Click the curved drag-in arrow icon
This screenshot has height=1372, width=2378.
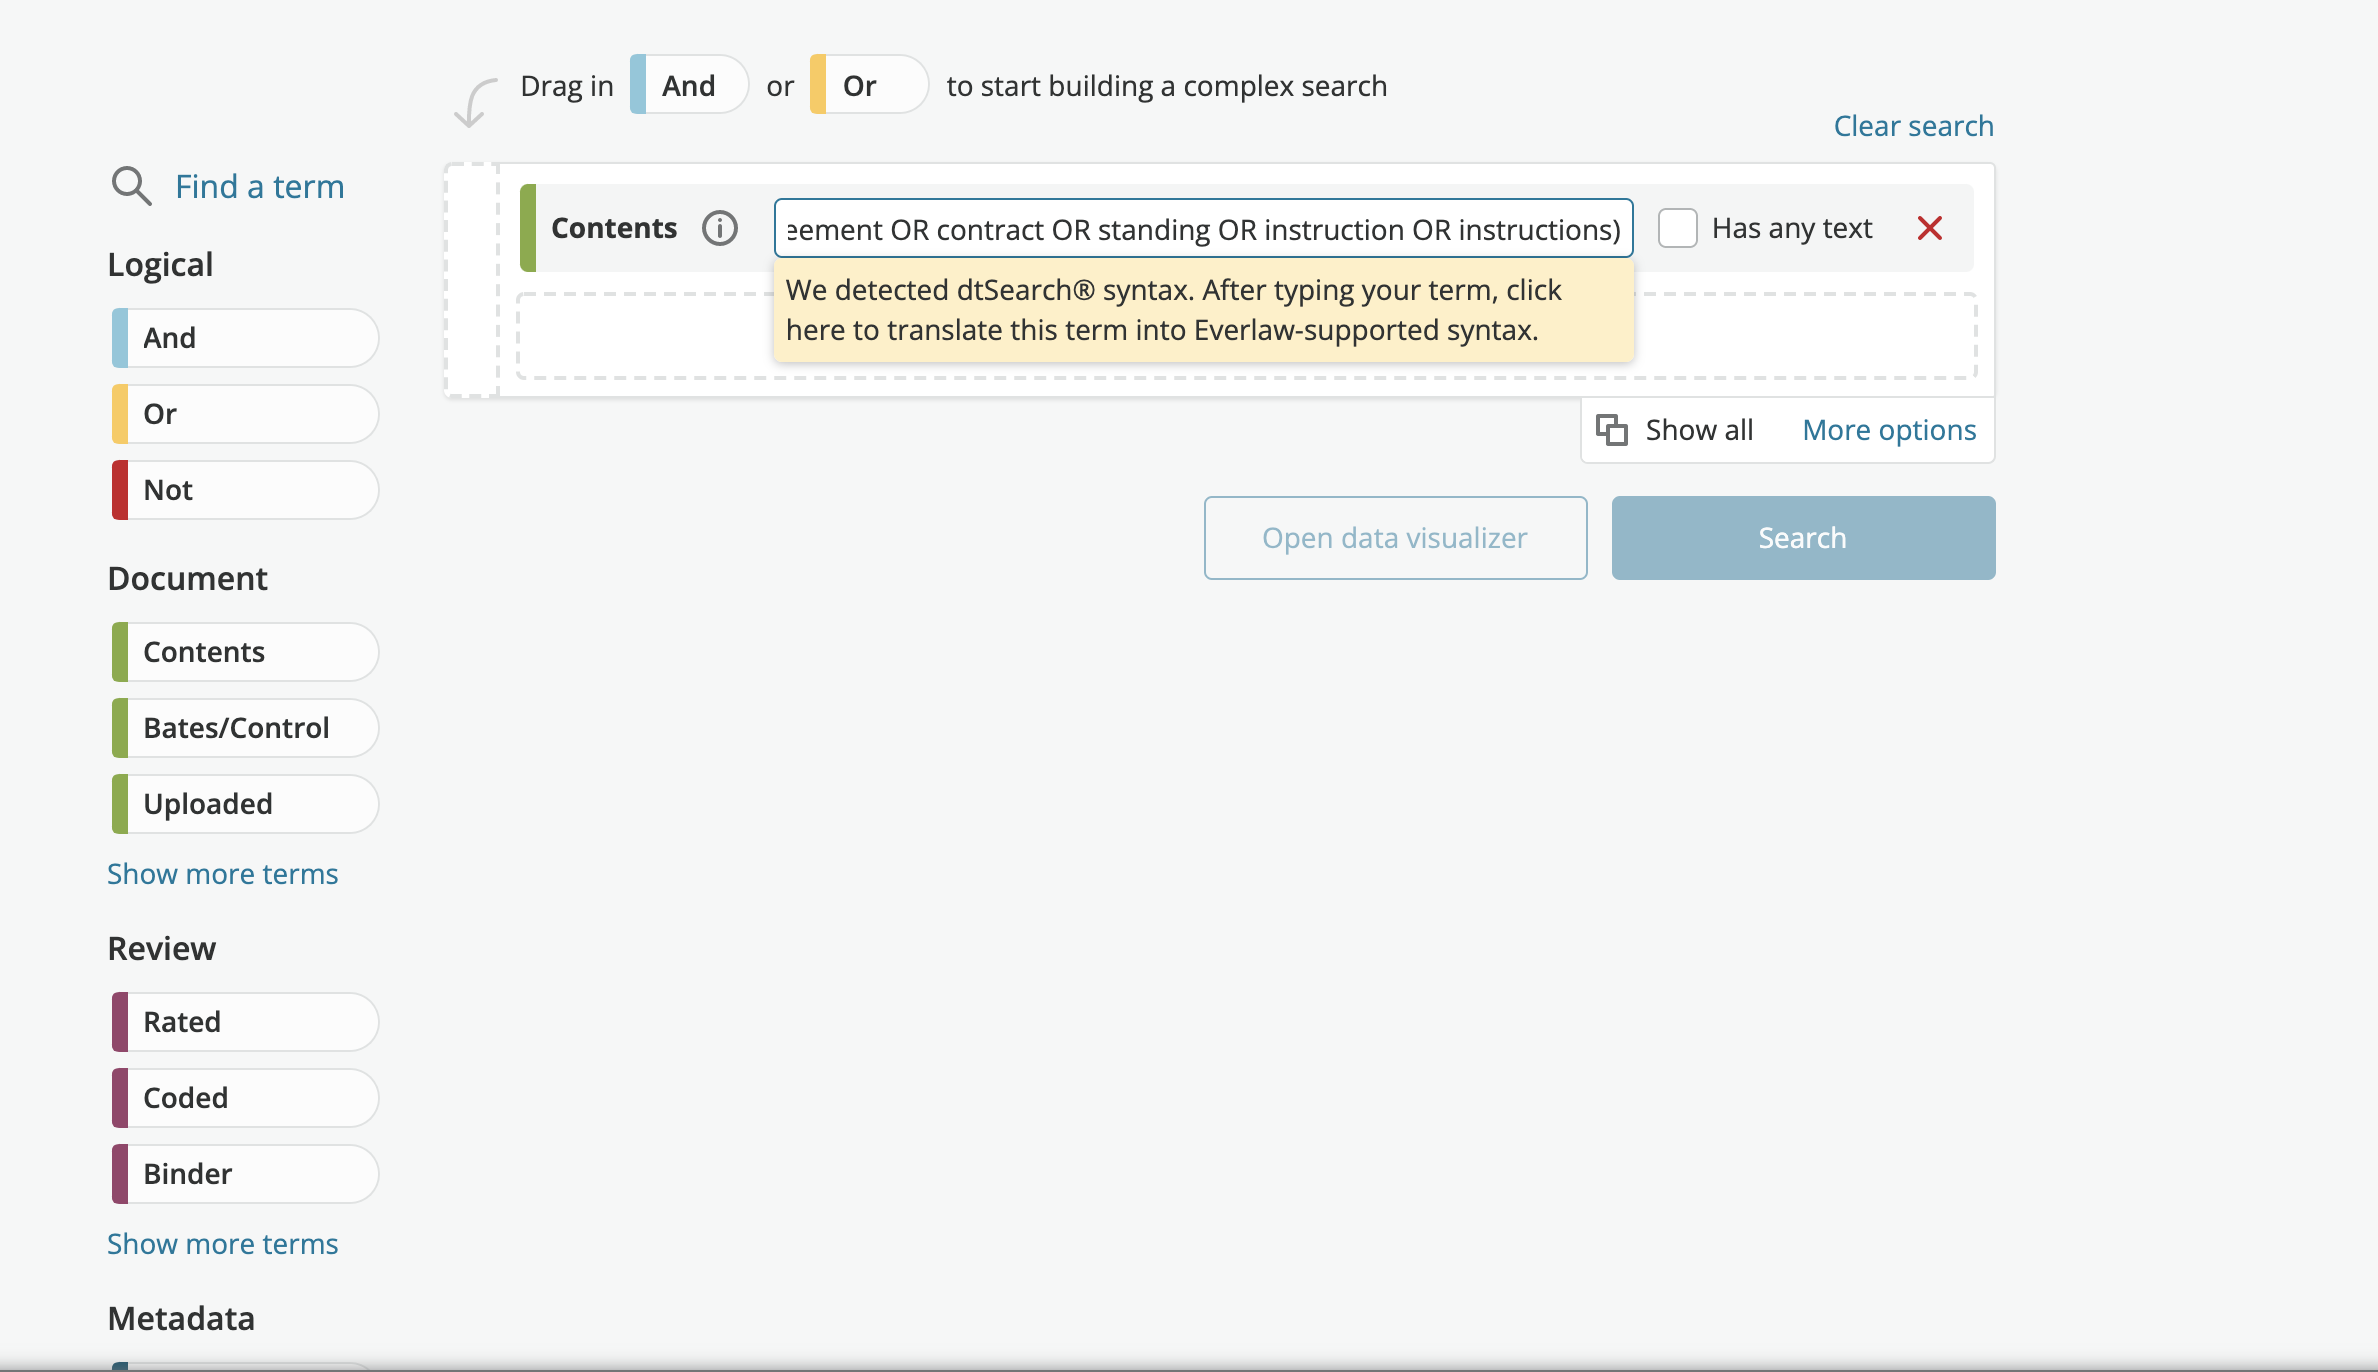click(475, 103)
